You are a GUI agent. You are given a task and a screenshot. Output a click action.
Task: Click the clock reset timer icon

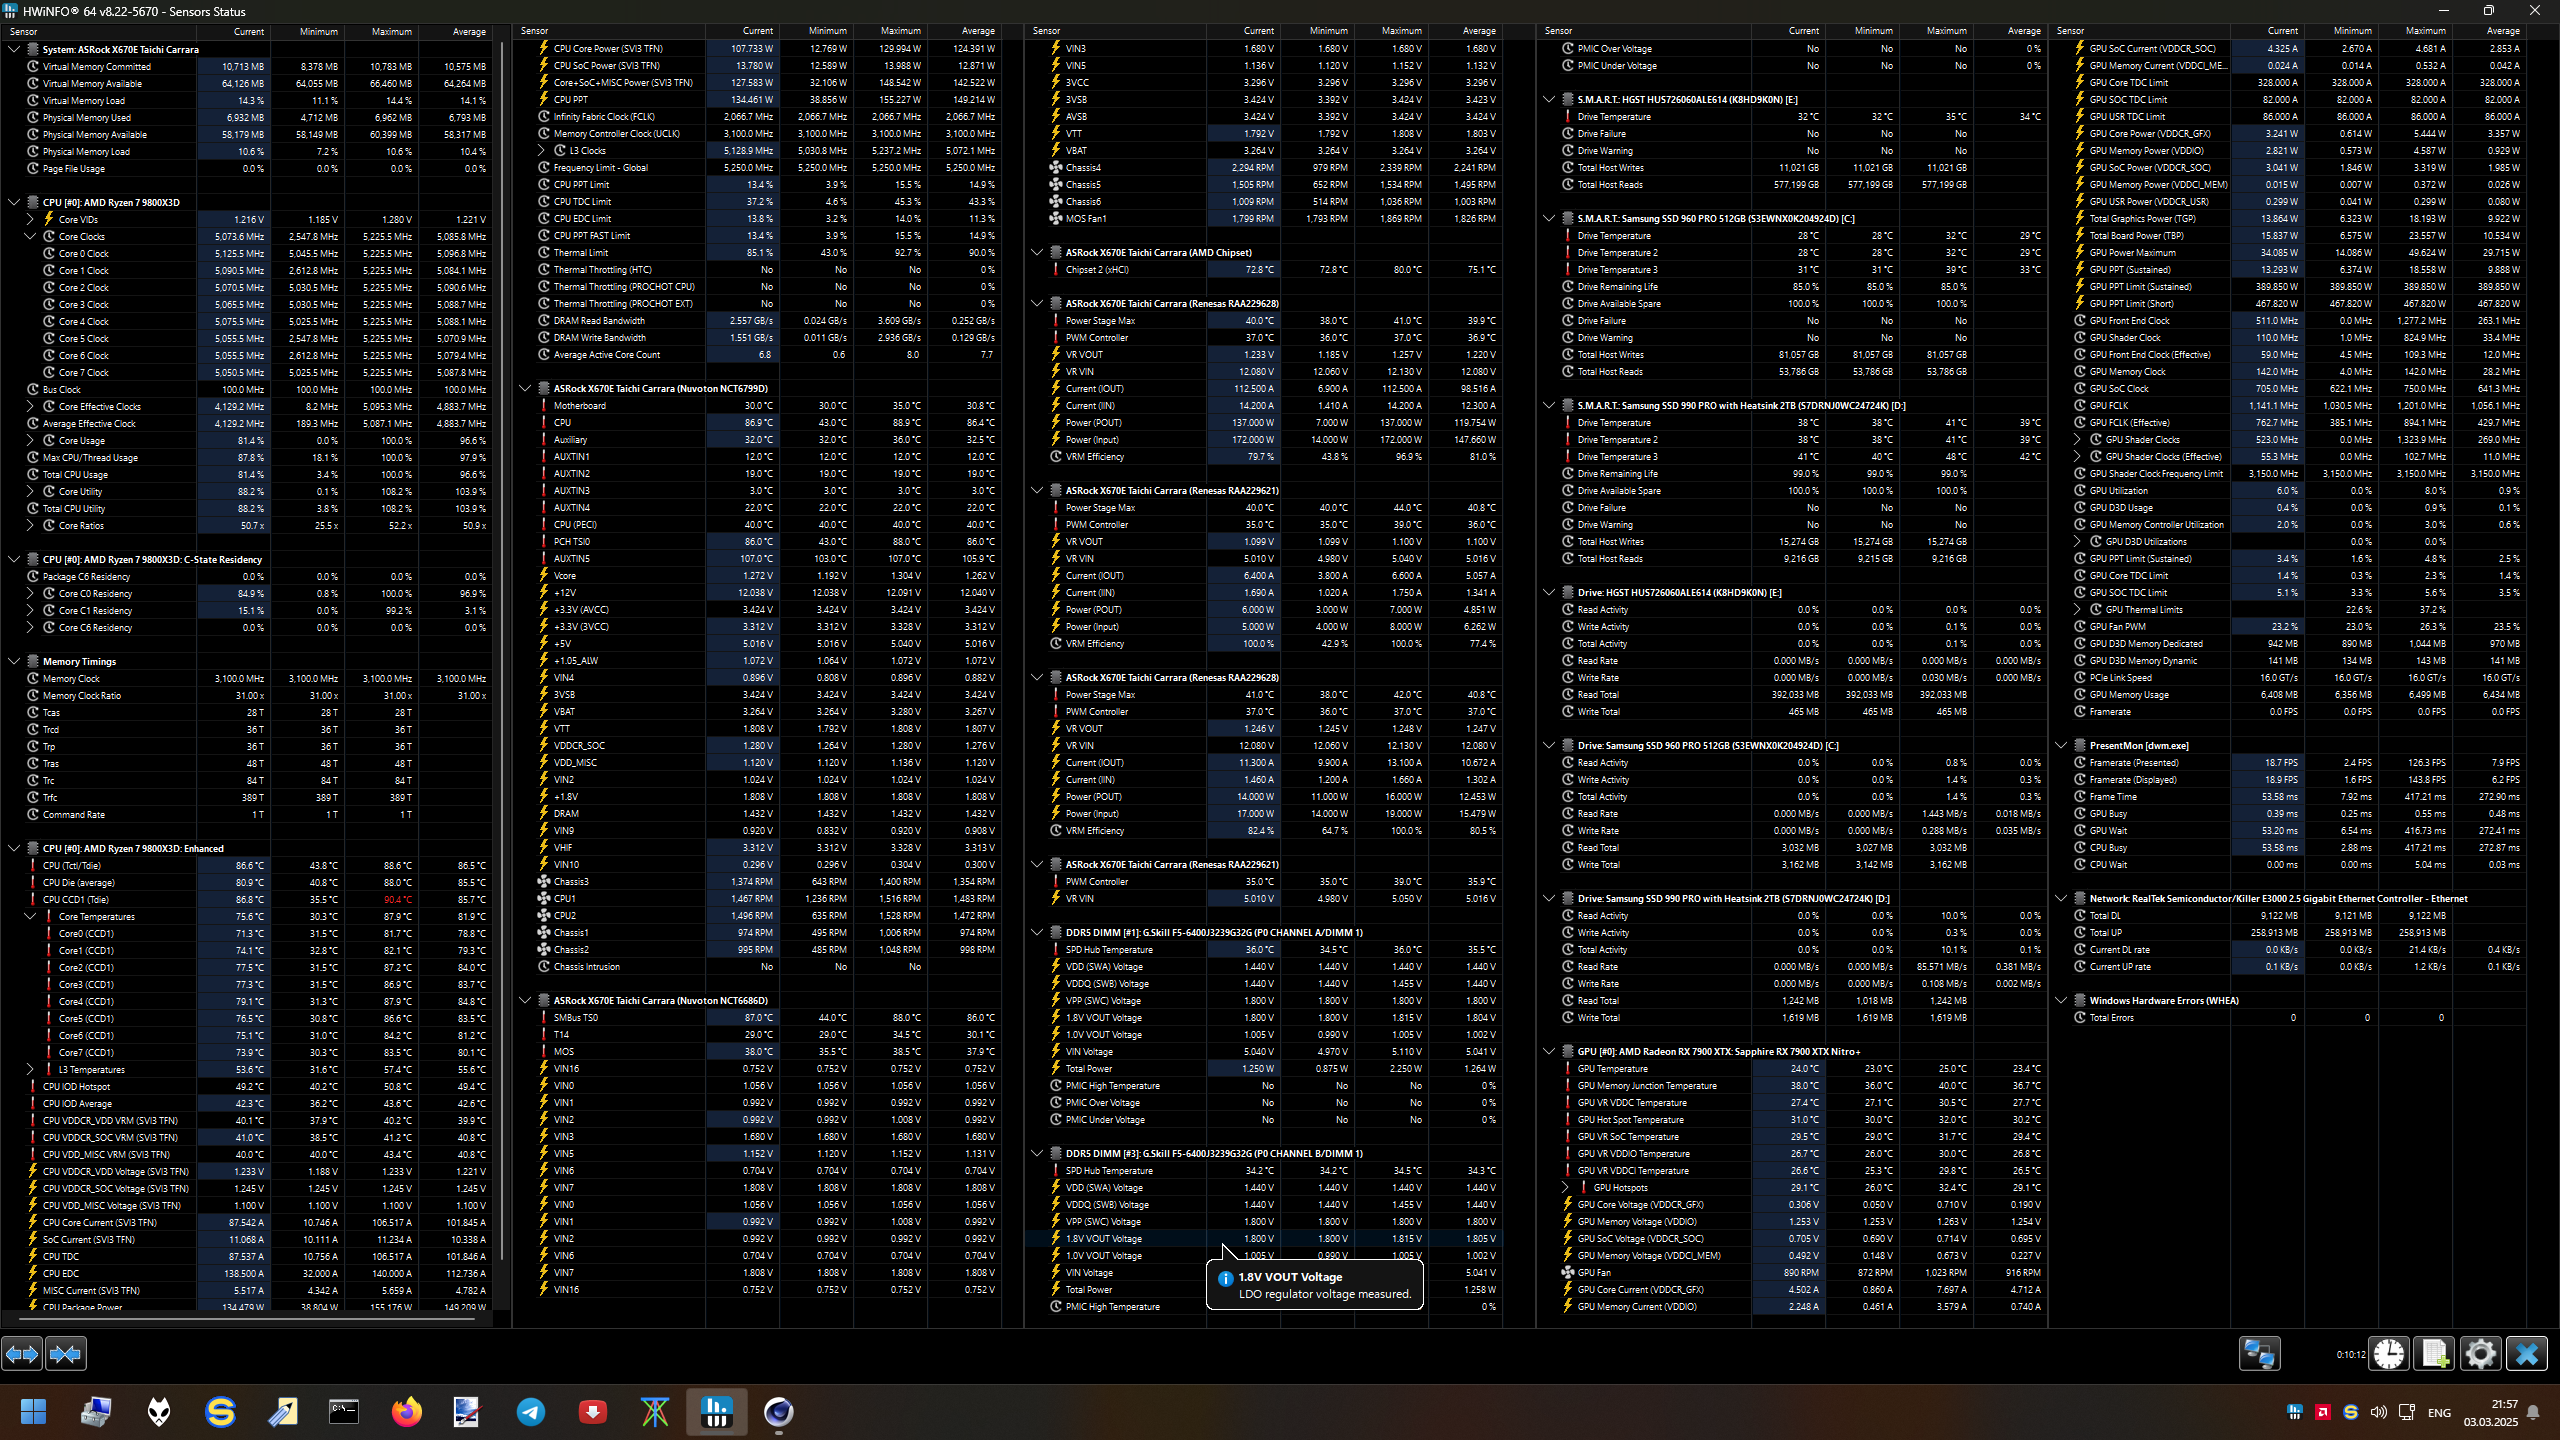(x=2389, y=1354)
